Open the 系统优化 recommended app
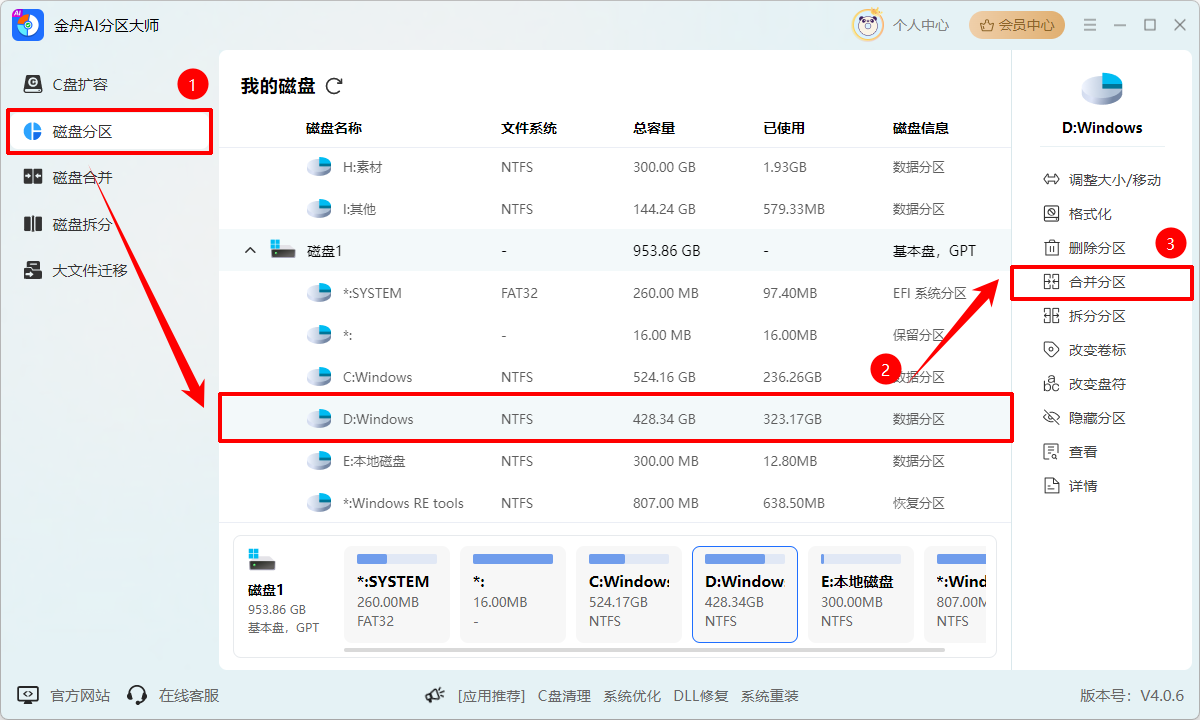 [x=632, y=696]
